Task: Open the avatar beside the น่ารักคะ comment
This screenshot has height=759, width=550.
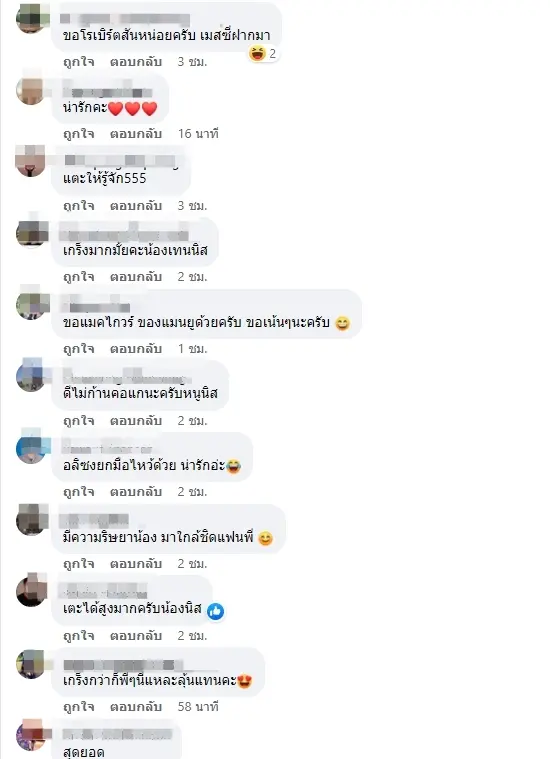Action: [31, 90]
